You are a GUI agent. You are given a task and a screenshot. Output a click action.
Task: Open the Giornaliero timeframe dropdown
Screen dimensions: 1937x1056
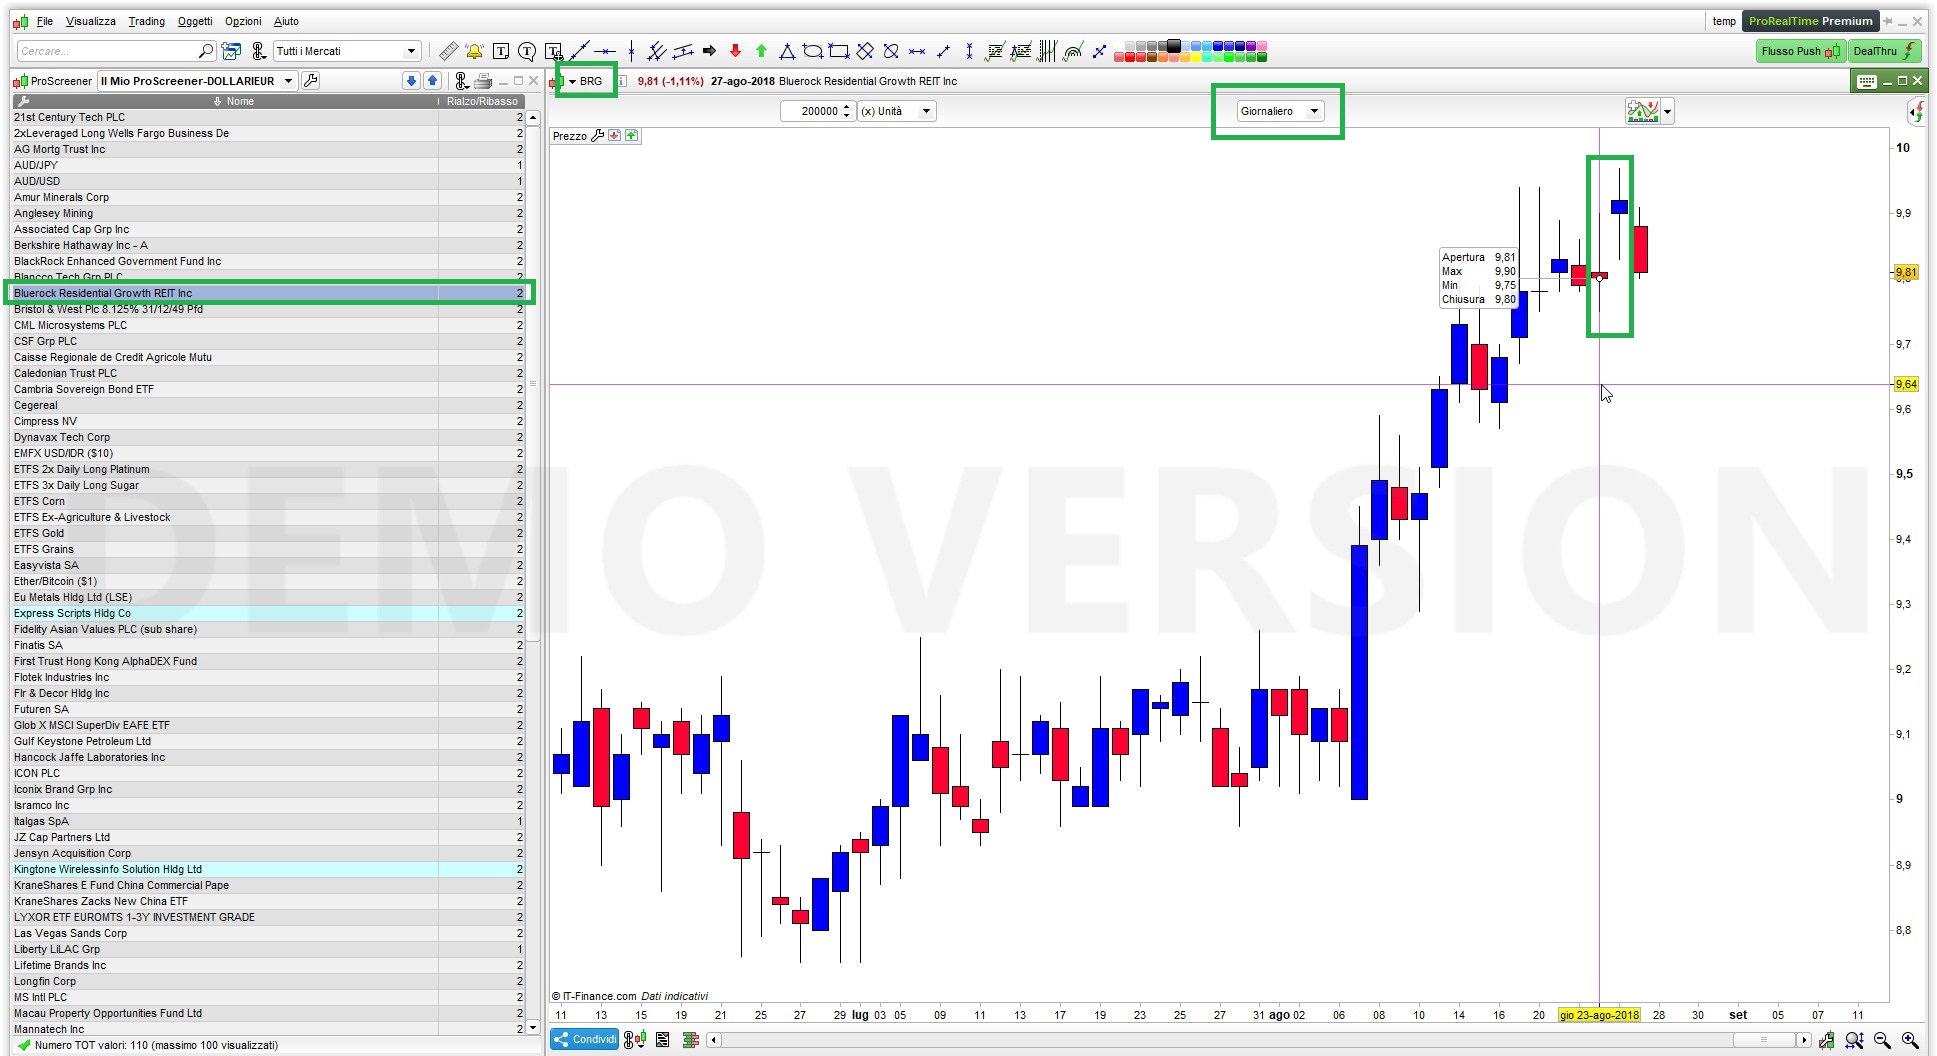pyautogui.click(x=1280, y=111)
